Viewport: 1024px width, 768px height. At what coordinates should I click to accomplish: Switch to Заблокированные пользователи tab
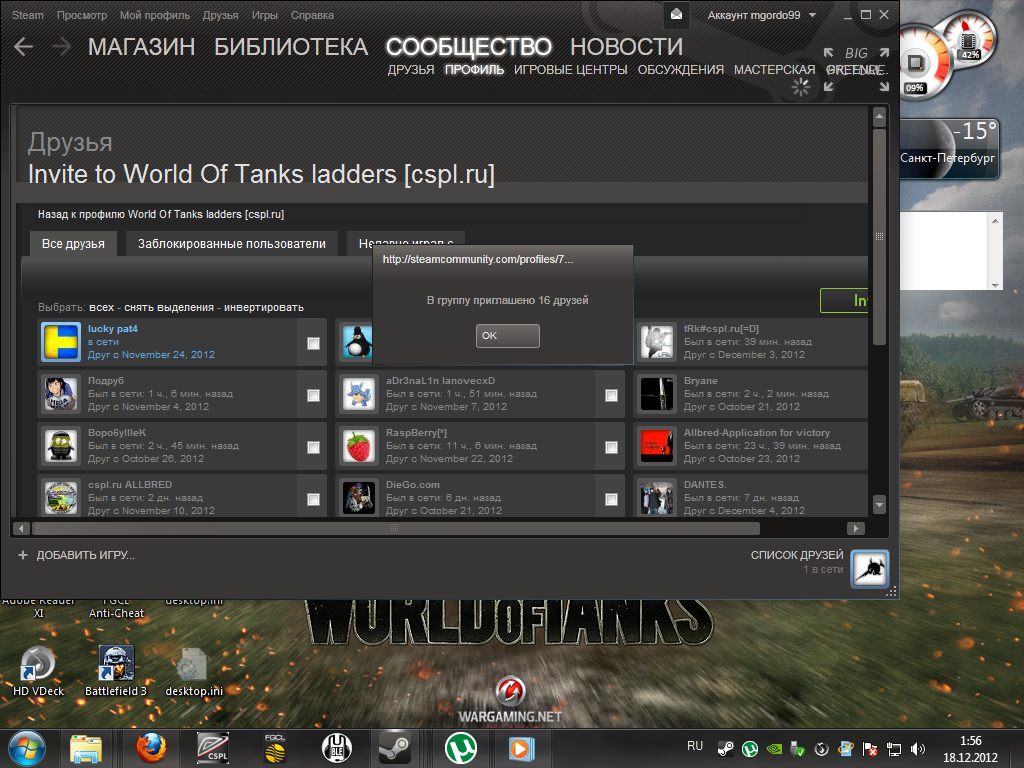pos(232,244)
